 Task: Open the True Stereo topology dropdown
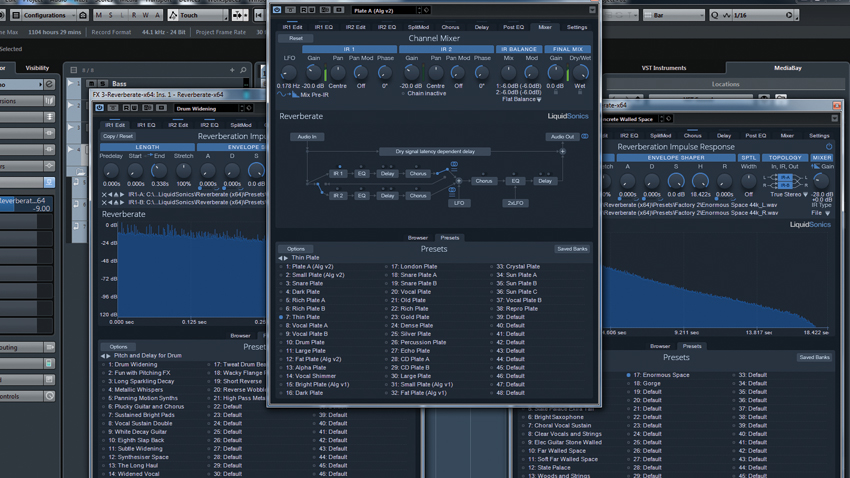pyautogui.click(x=789, y=195)
